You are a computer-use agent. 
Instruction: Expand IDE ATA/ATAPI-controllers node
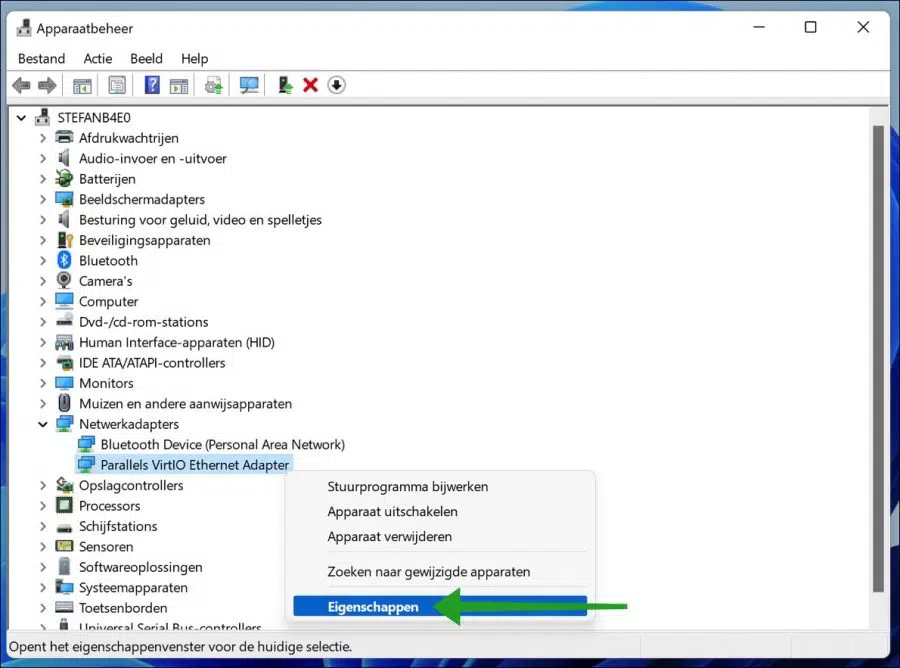point(43,363)
